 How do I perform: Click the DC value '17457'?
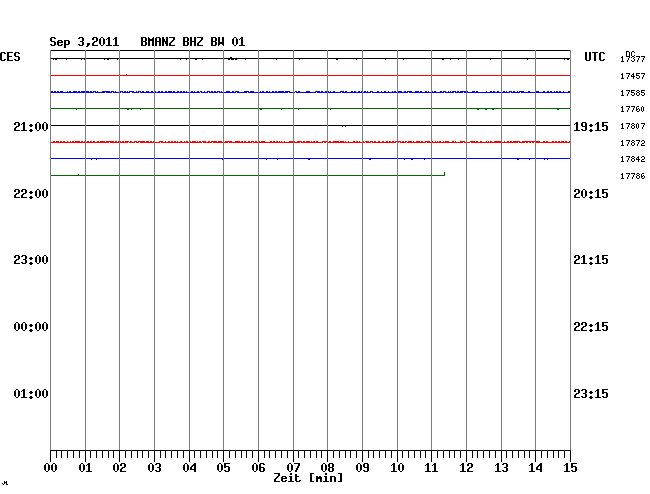(x=633, y=76)
